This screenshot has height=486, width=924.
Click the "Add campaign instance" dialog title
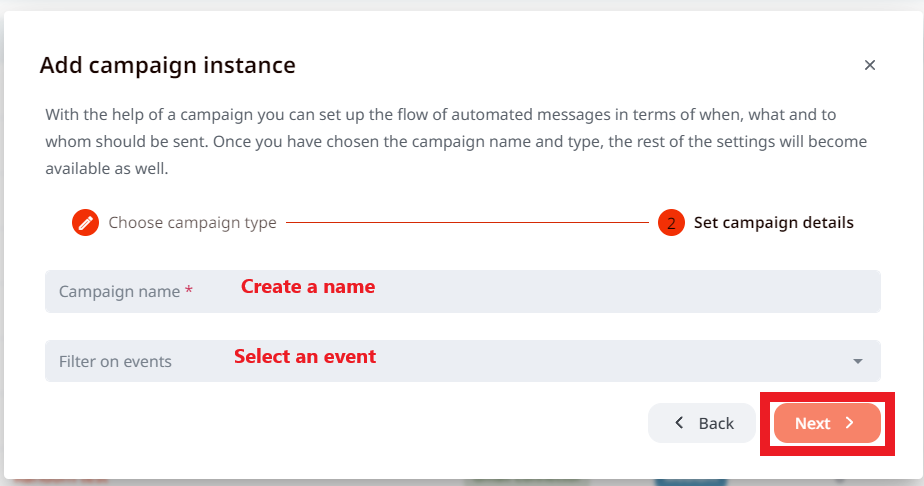pyautogui.click(x=167, y=66)
